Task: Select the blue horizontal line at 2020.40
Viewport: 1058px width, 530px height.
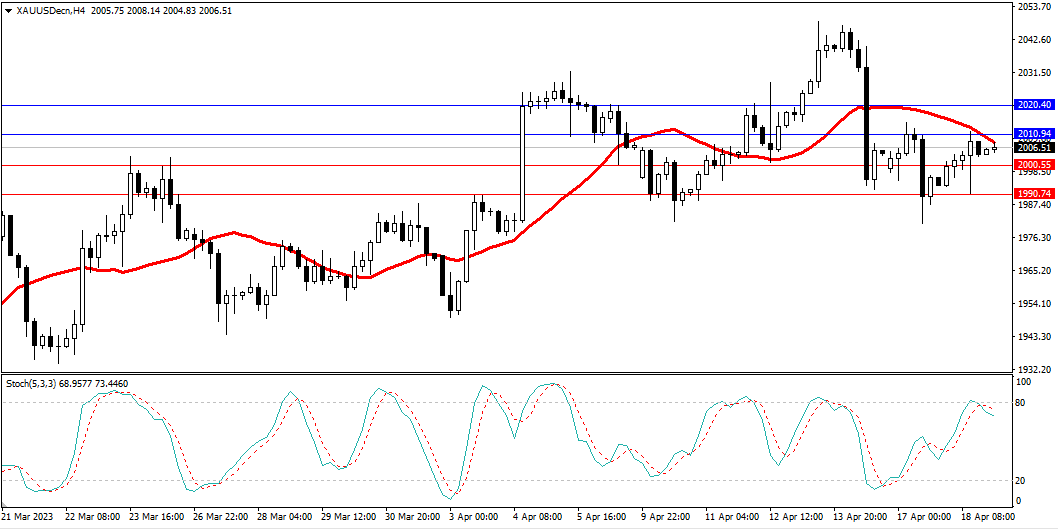Action: pos(506,105)
